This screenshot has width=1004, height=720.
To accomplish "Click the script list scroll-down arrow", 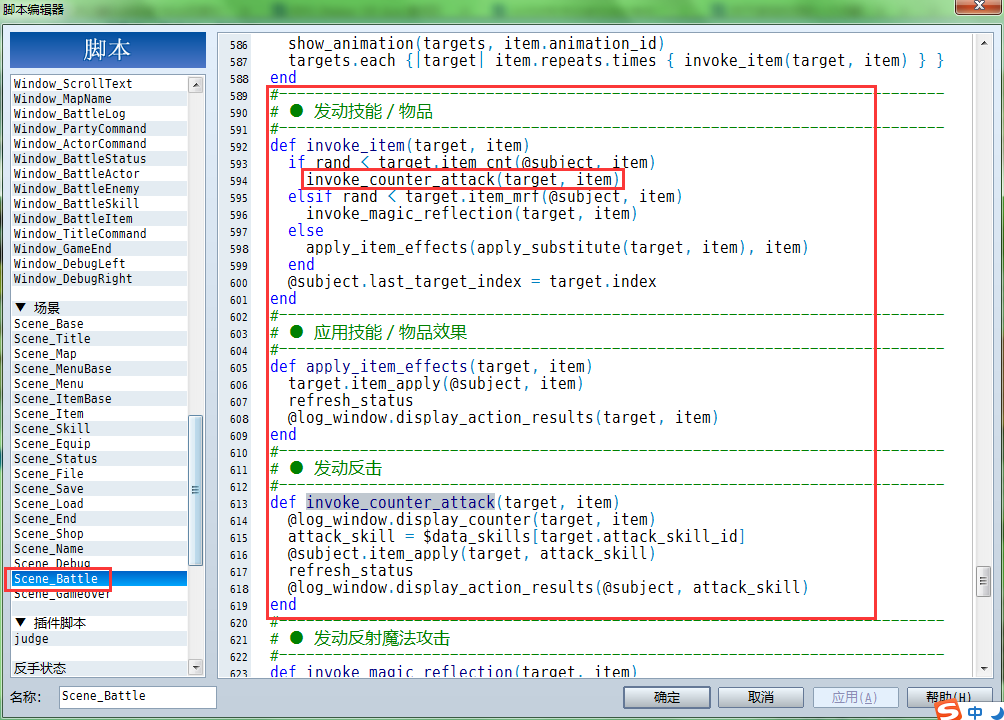I will point(196,667).
